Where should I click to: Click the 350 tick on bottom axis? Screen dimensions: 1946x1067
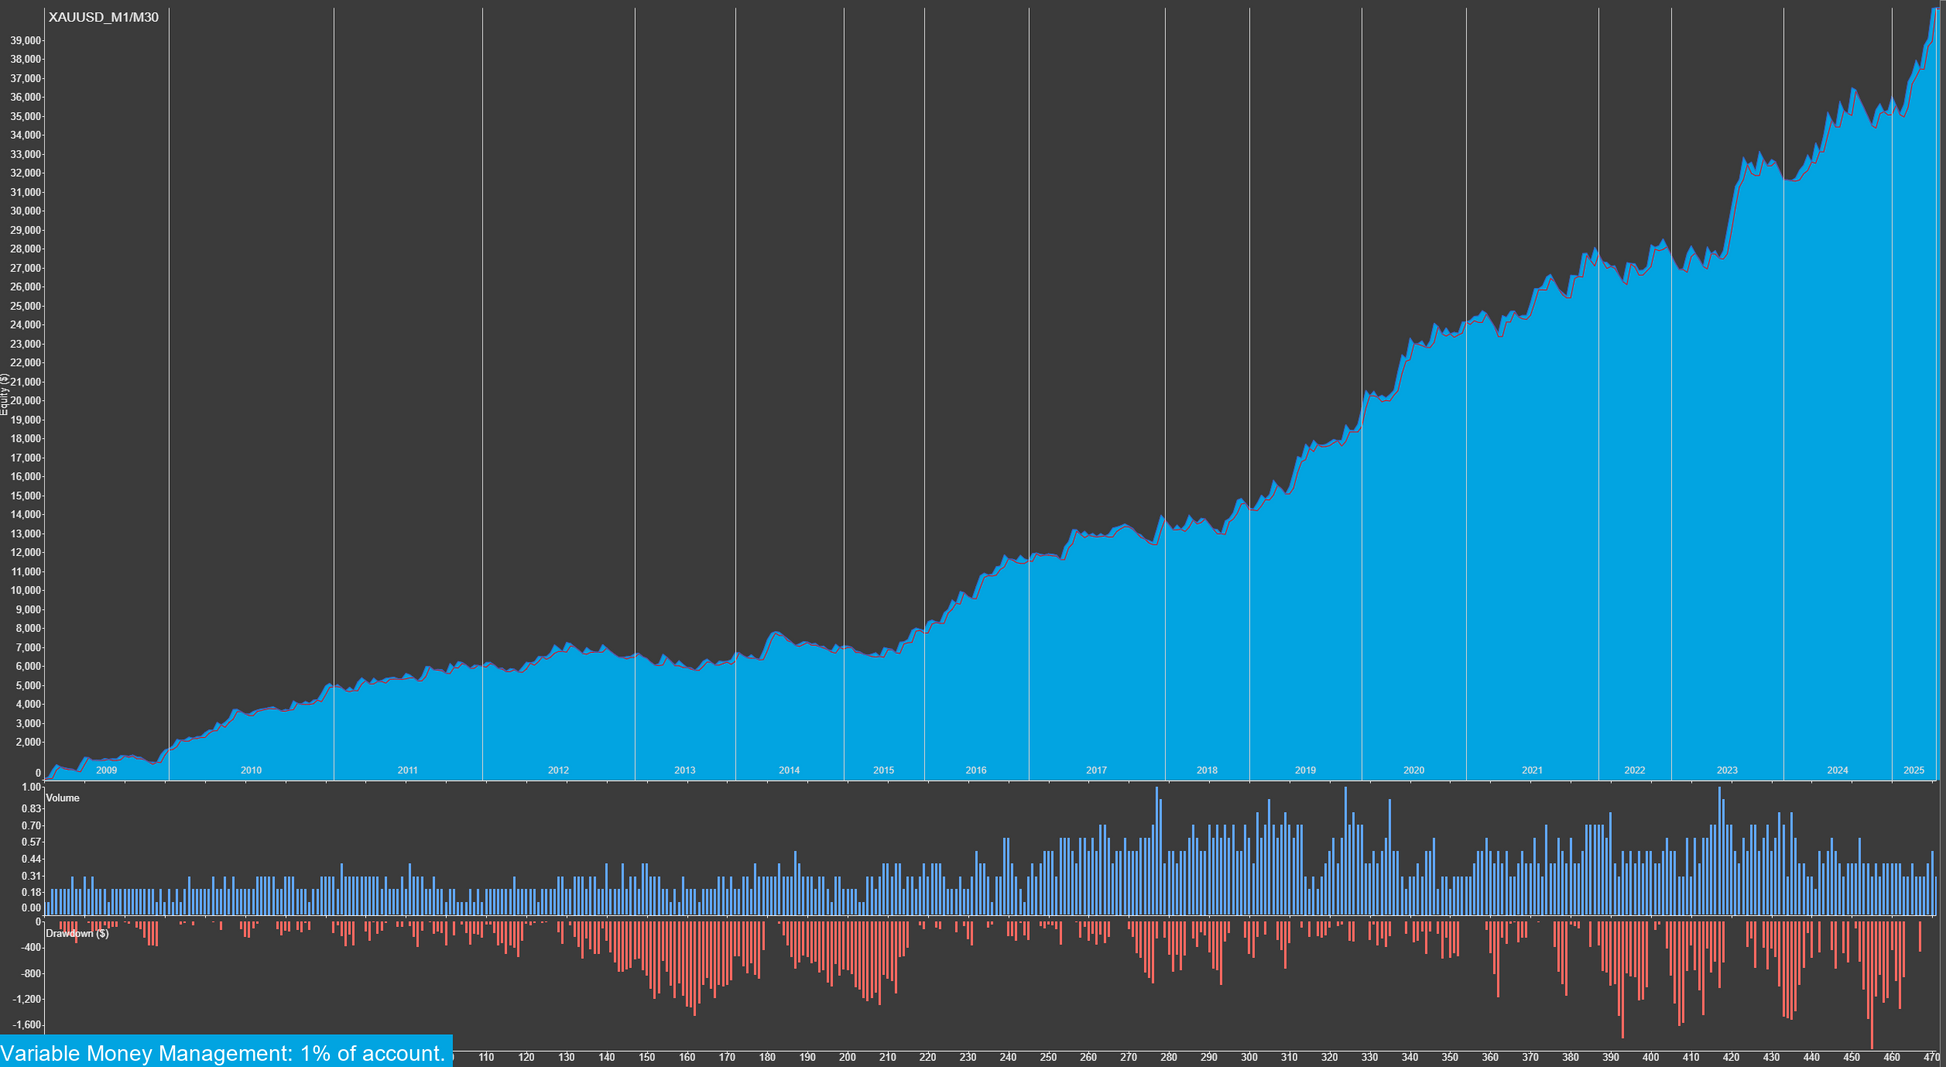[x=1450, y=1057]
